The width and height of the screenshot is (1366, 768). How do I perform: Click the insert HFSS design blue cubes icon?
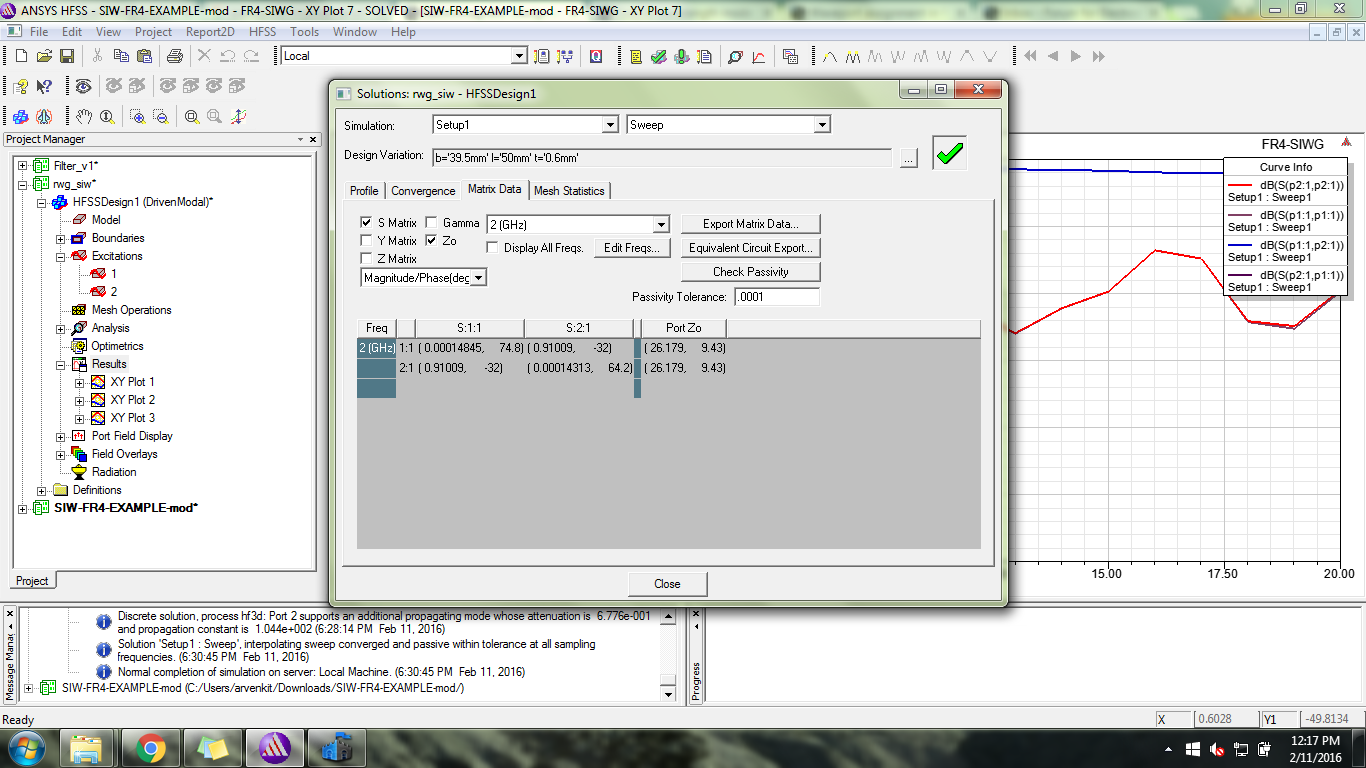(21, 117)
